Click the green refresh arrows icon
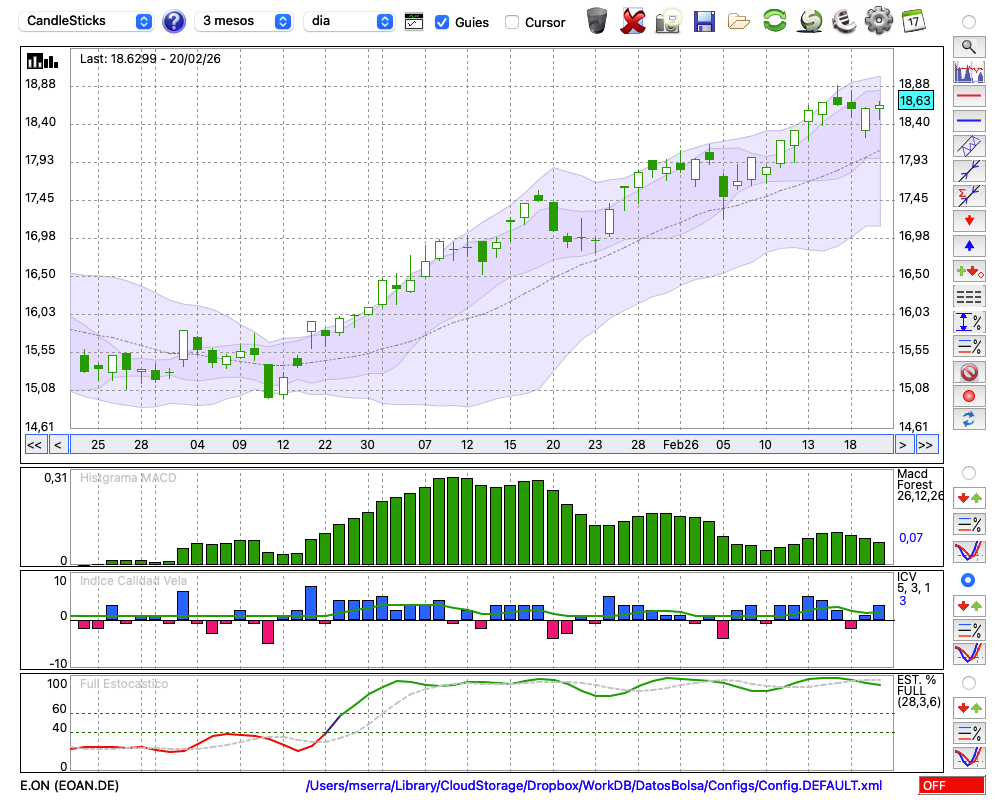This screenshot has height=800, width=1000. pyautogui.click(x=775, y=20)
